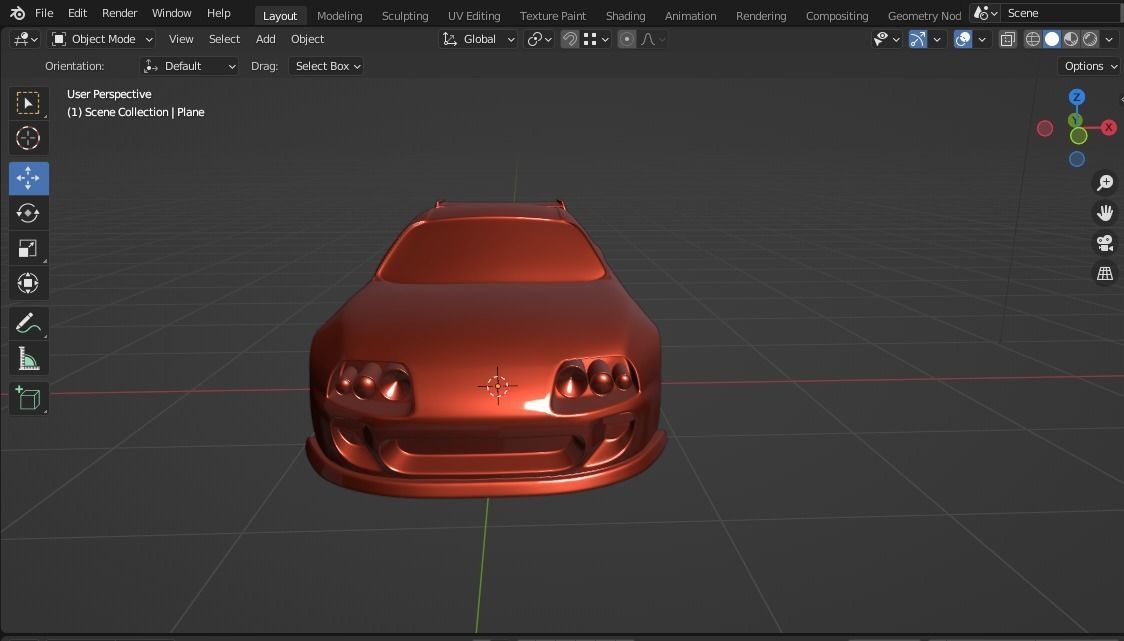Select the Scale tool

(29, 248)
